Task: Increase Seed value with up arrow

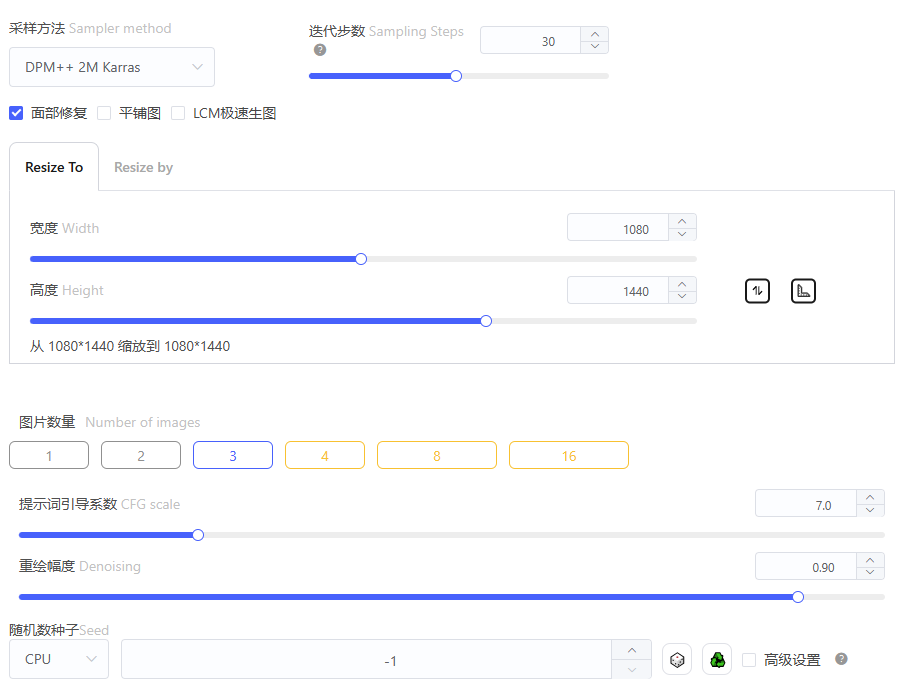Action: coord(632,650)
